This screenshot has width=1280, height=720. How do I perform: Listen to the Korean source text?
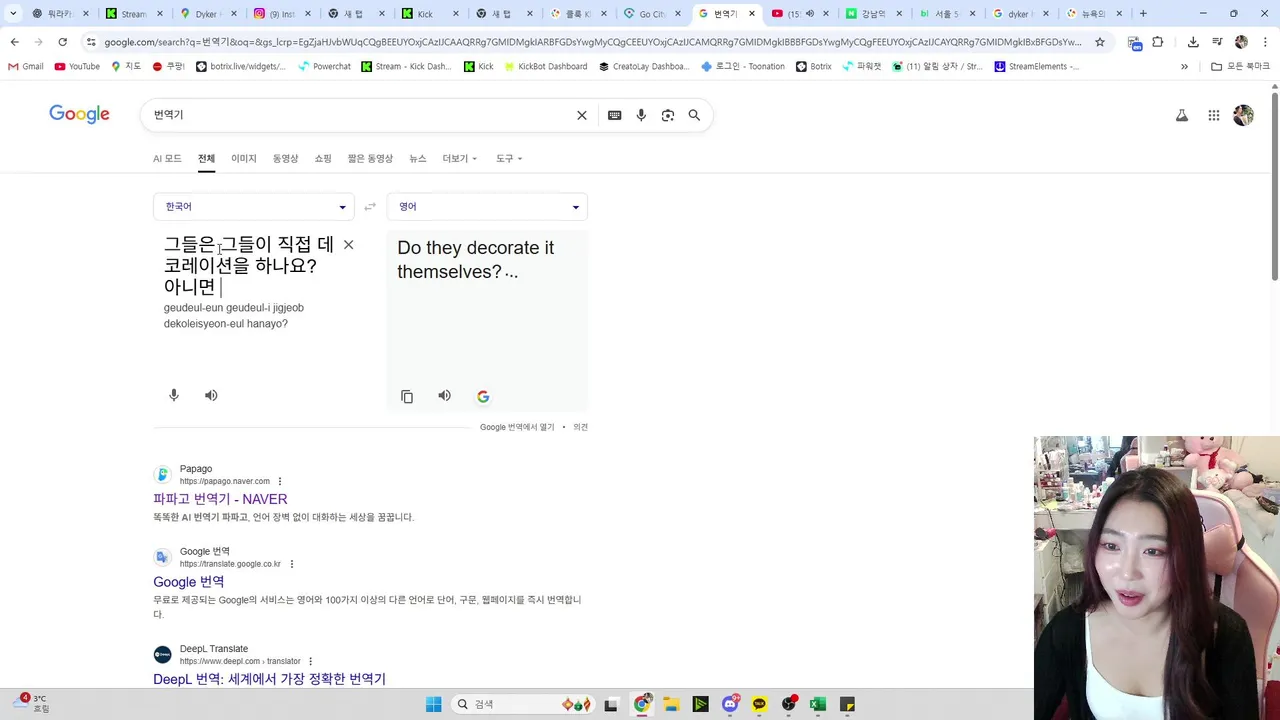211,395
